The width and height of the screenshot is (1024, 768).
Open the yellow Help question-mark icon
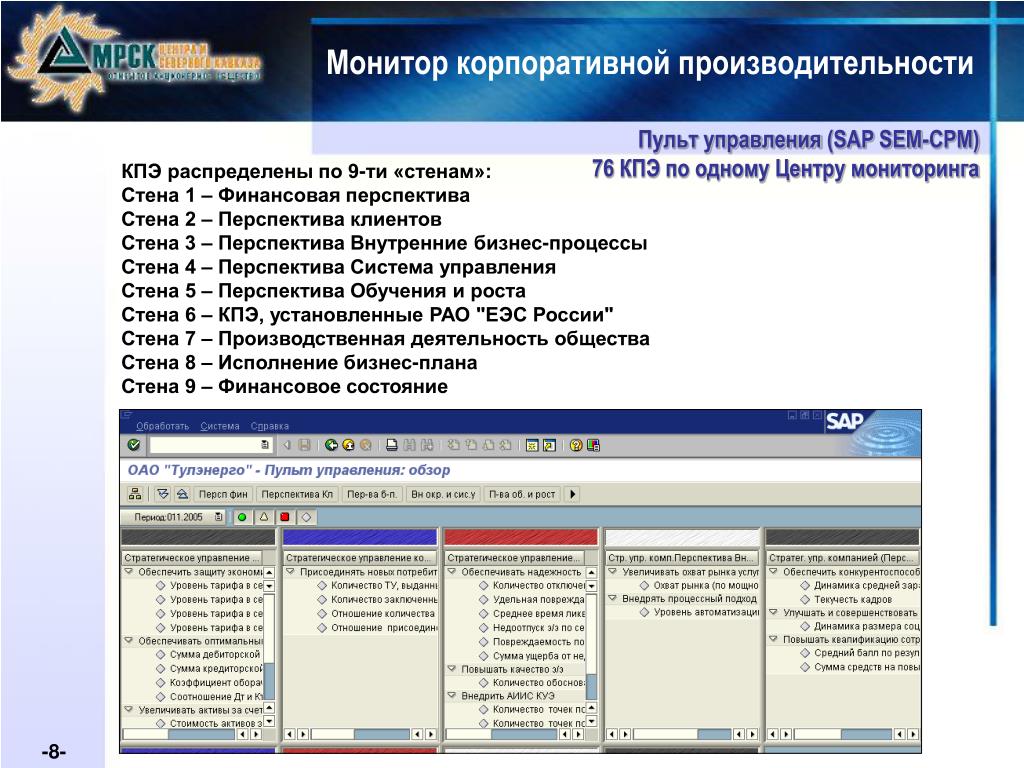point(575,445)
